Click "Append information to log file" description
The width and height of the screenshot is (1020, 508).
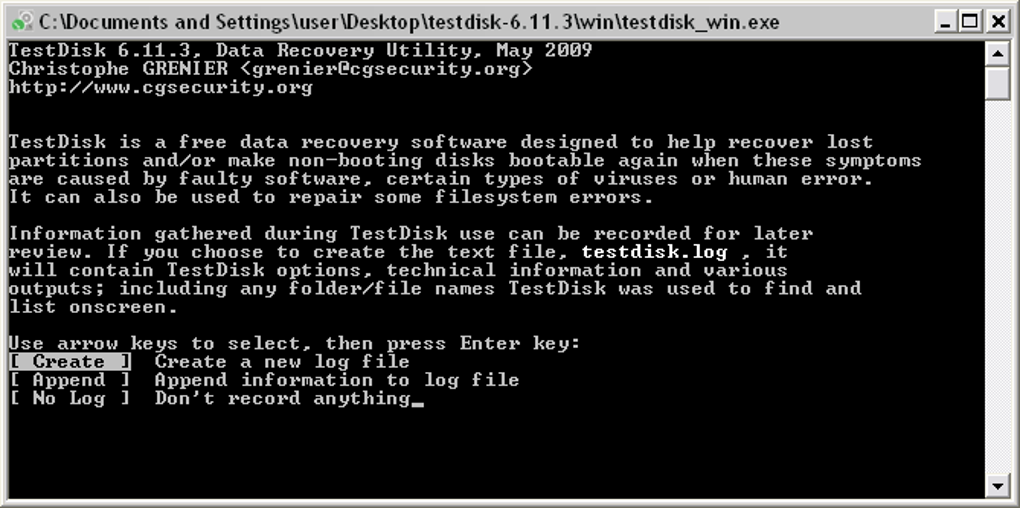click(337, 380)
